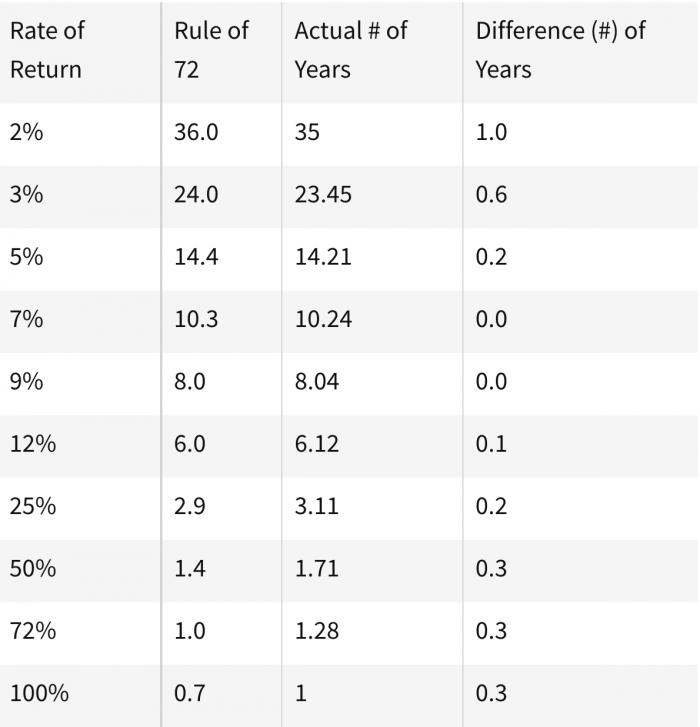This screenshot has height=727, width=700.
Task: Click the 0.1 difference value
Action: pos(491,444)
